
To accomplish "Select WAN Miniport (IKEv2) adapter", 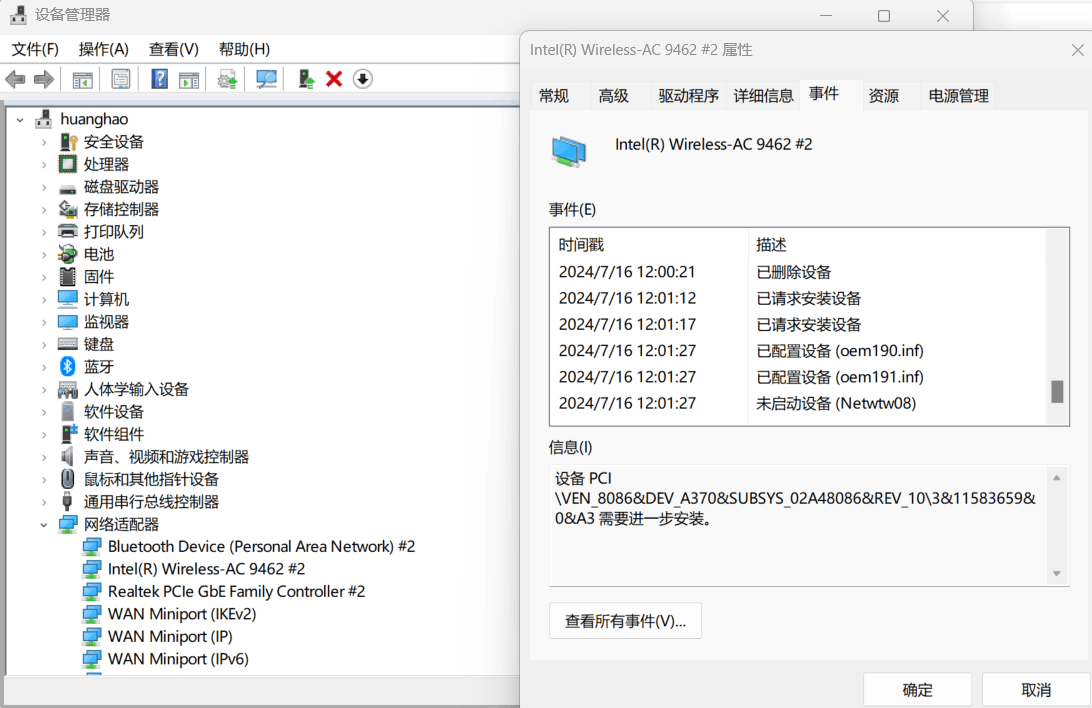I will (182, 614).
